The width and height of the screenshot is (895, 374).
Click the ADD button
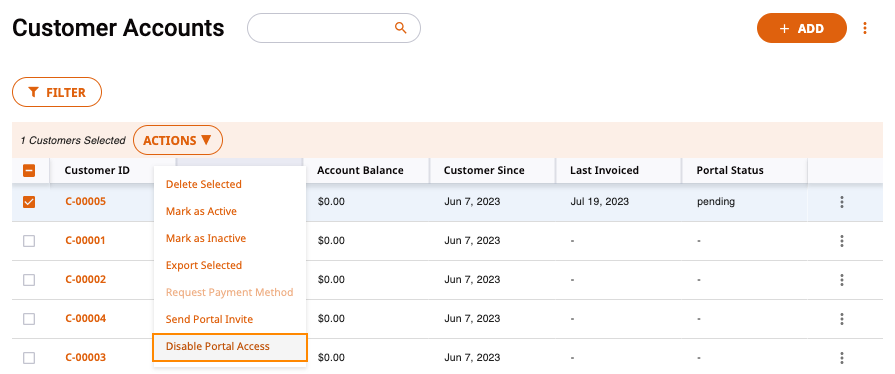click(x=801, y=28)
